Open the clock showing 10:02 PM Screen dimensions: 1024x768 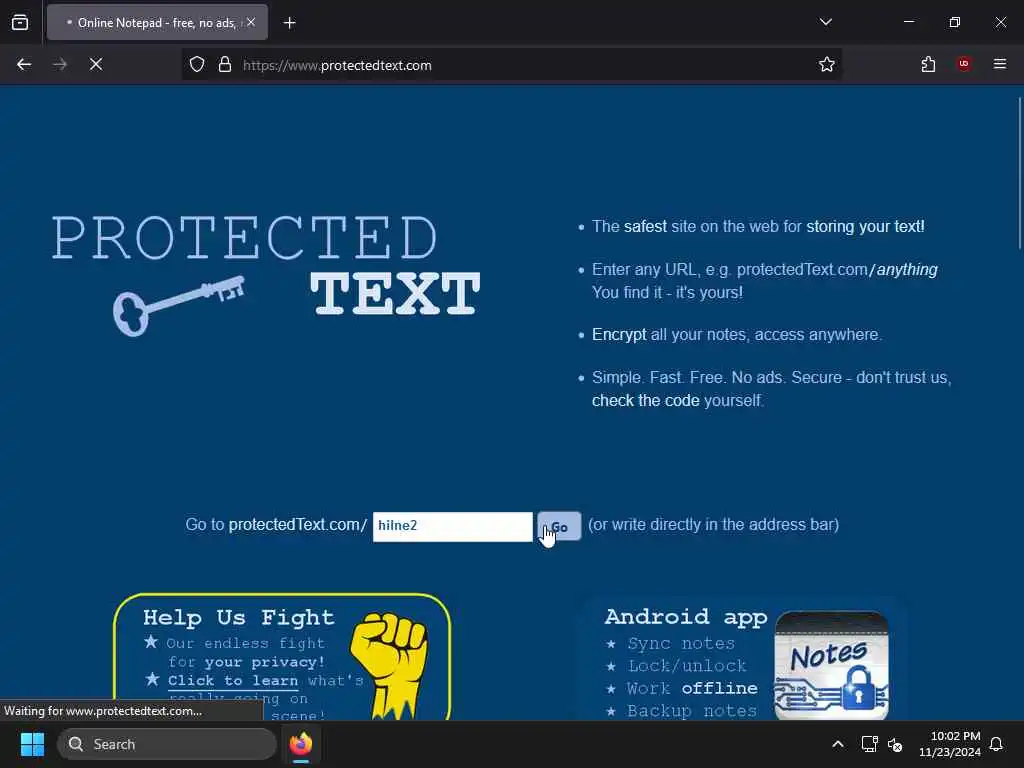click(950, 744)
